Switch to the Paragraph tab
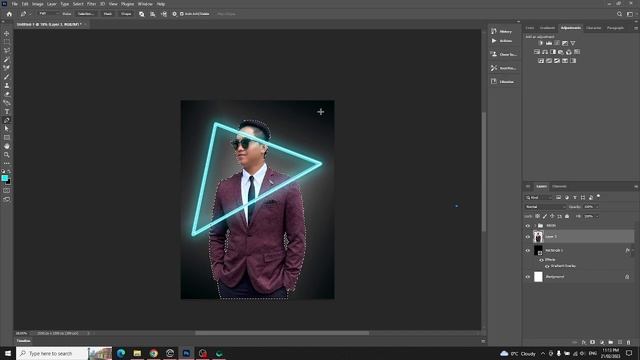640x360 pixels. pyautogui.click(x=615, y=28)
